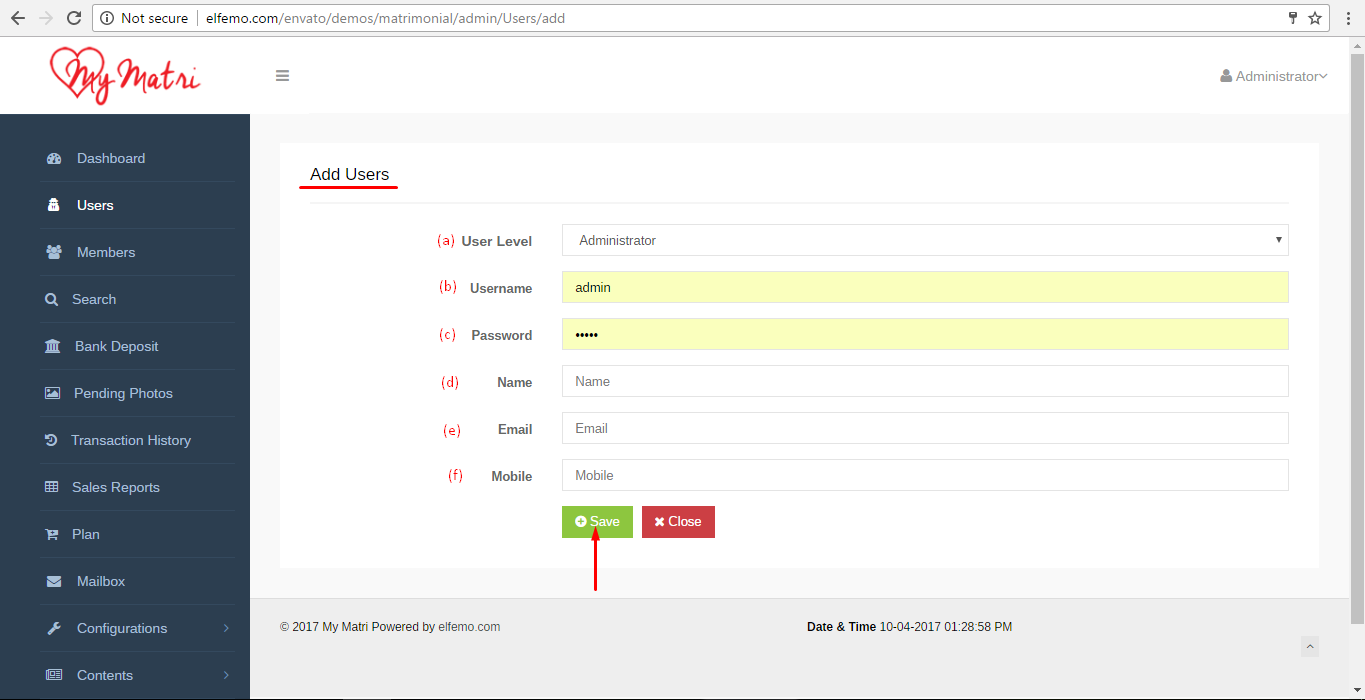This screenshot has height=700, width=1365.
Task: Toggle the sidebar with hamburger icon
Action: click(283, 76)
